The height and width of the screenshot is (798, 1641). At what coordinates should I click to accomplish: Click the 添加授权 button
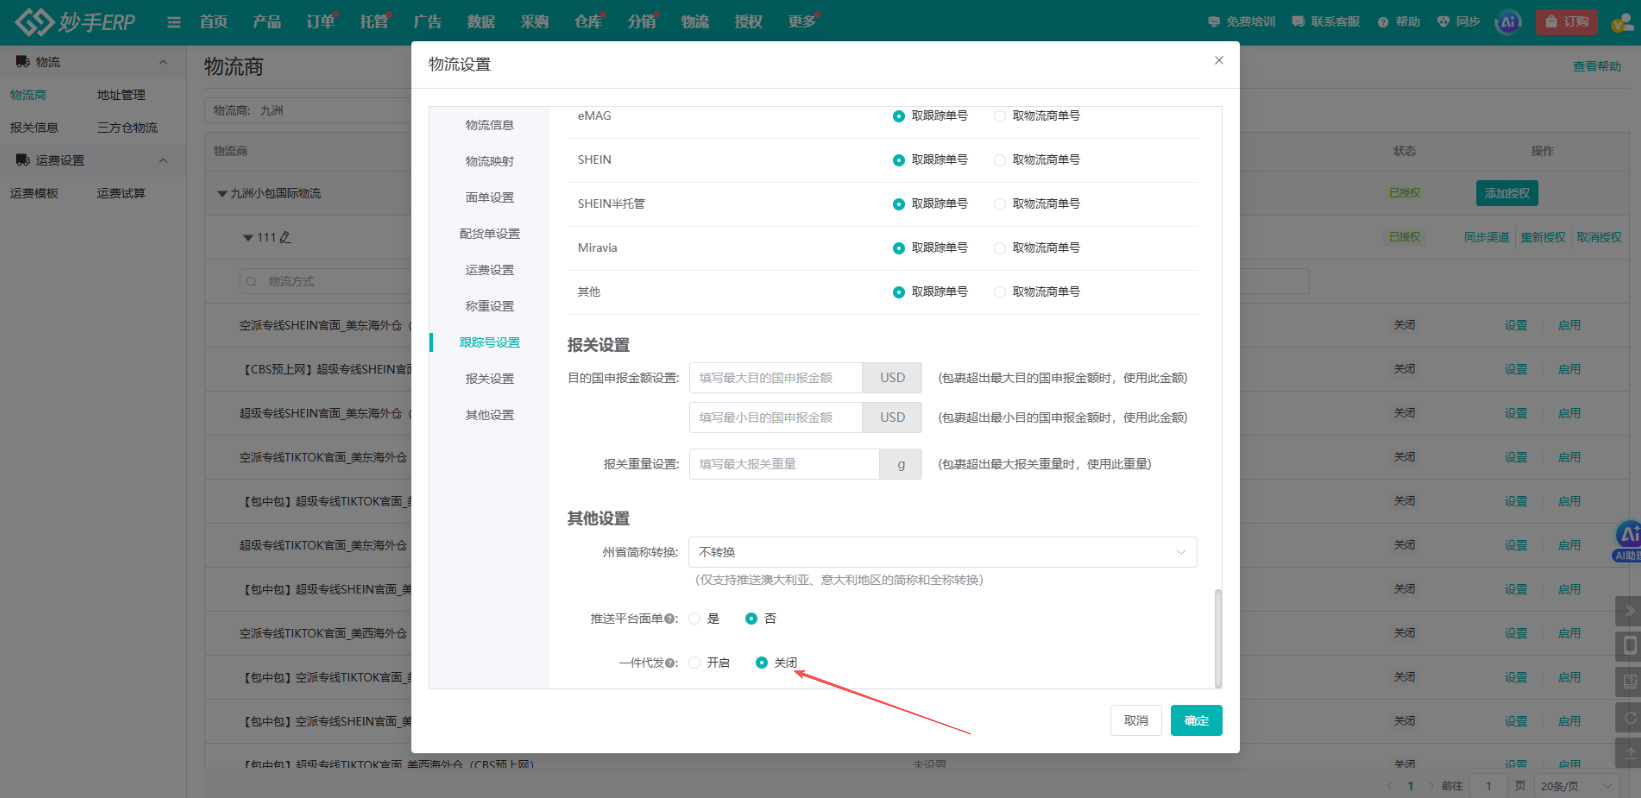pyautogui.click(x=1507, y=193)
